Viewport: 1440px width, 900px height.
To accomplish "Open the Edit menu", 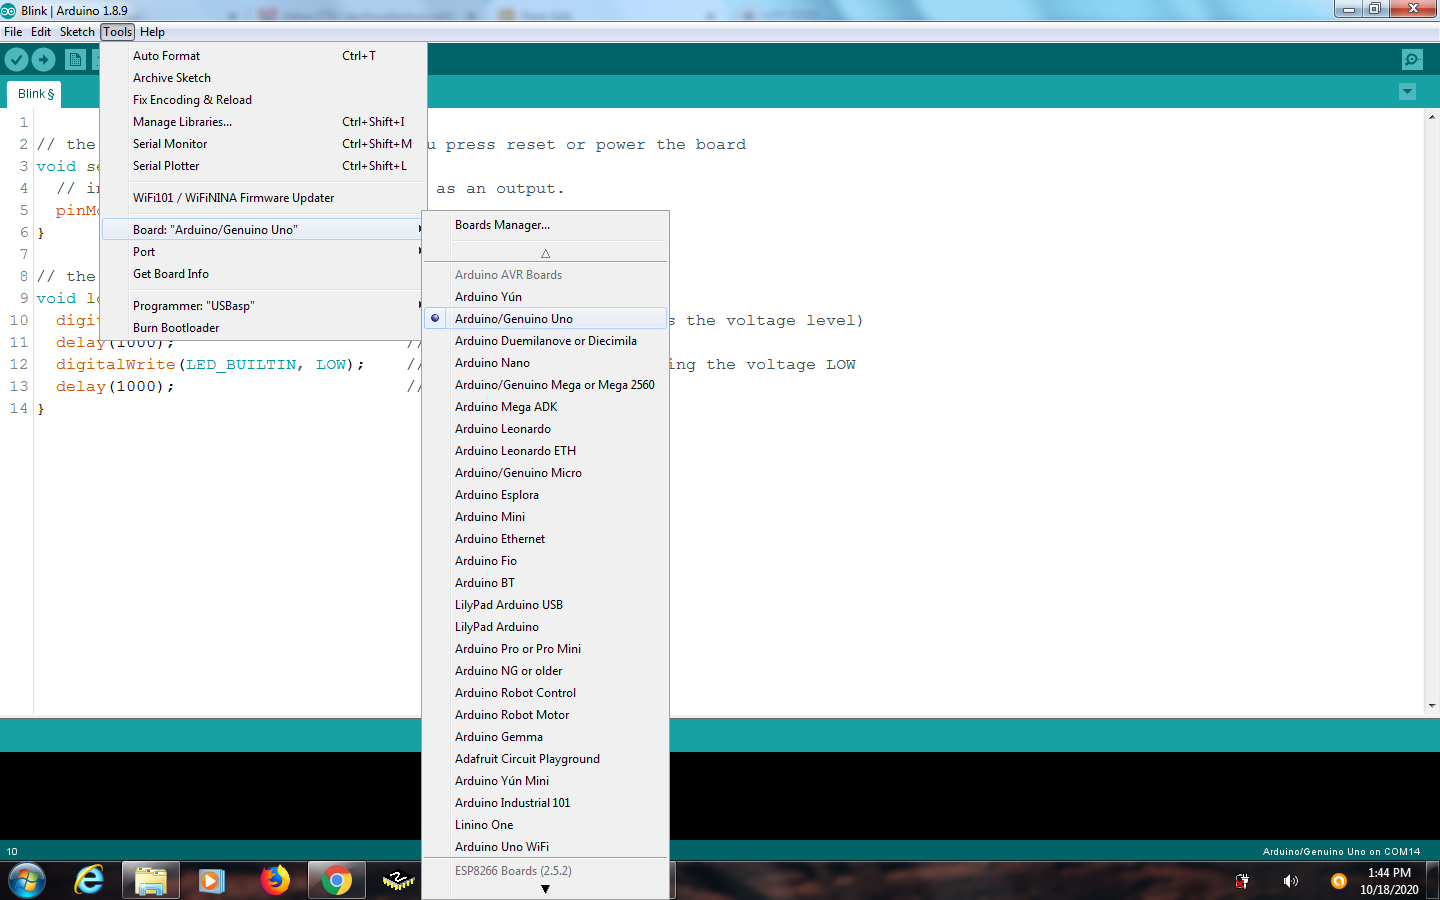I will point(41,32).
